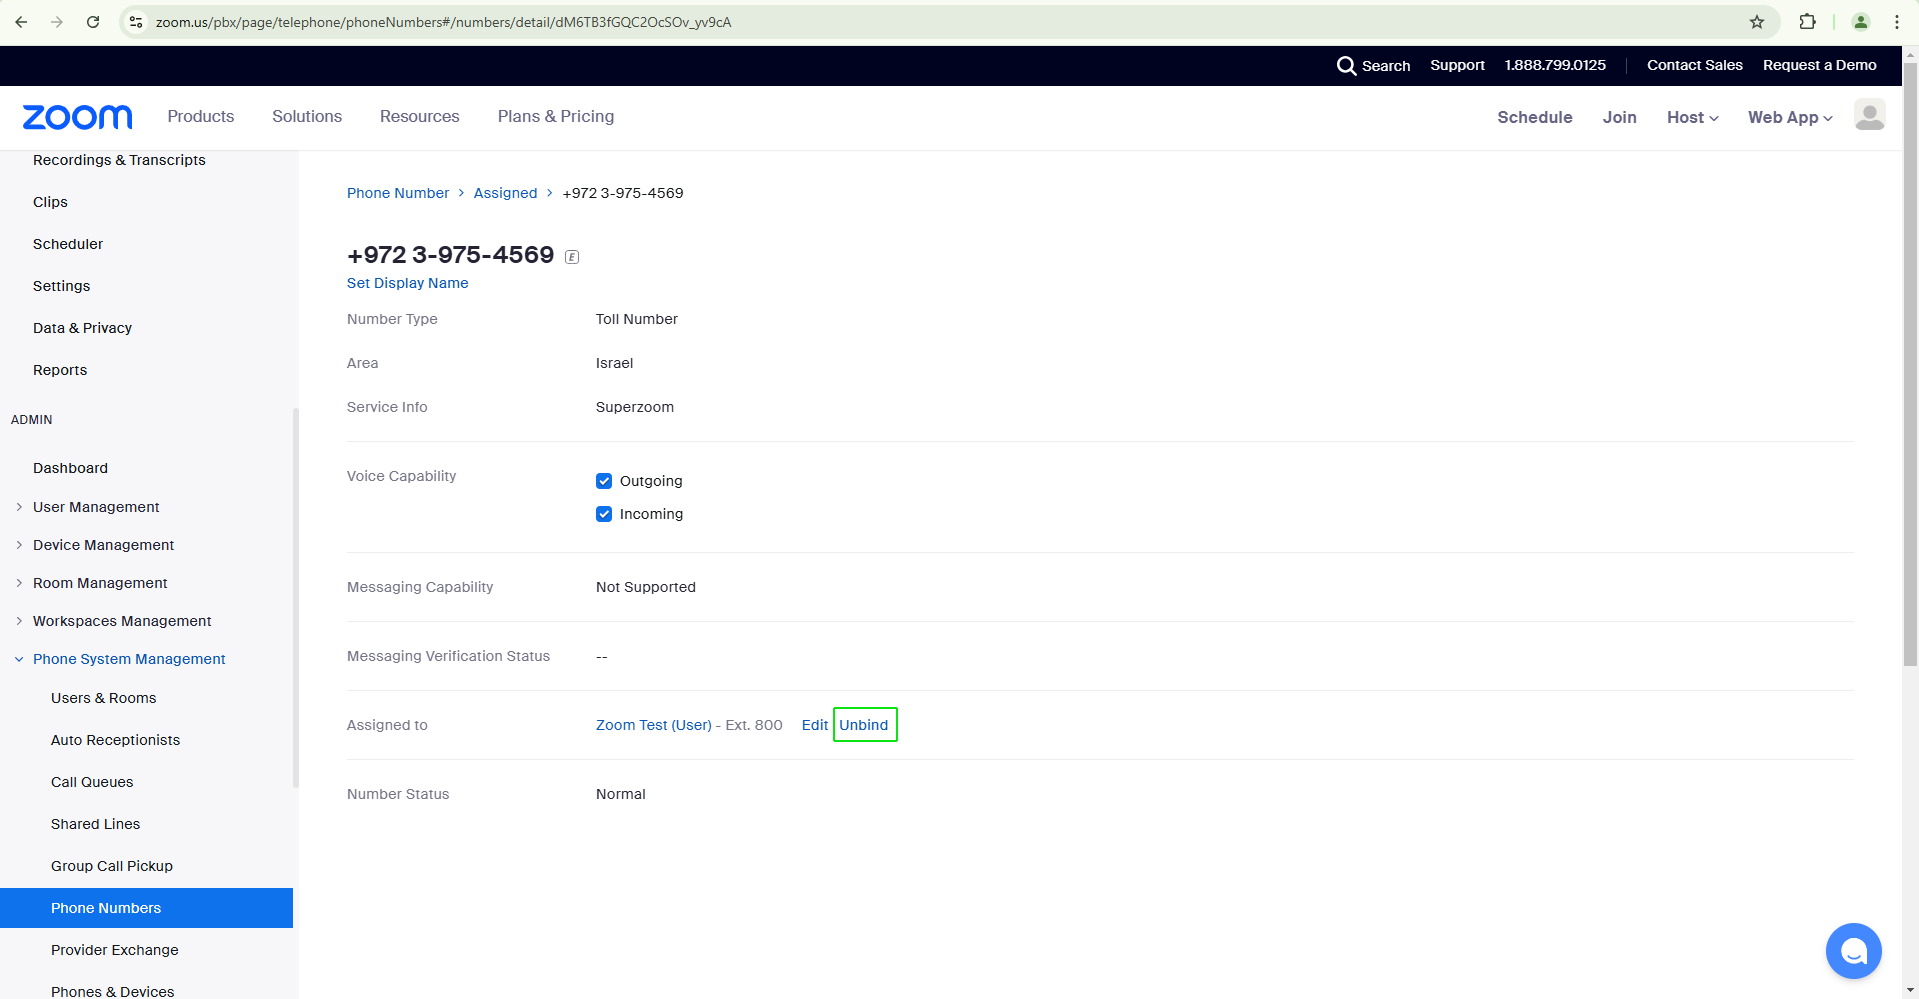Click the Superzoom service info text
Screen dimensions: 1919x999
point(635,407)
